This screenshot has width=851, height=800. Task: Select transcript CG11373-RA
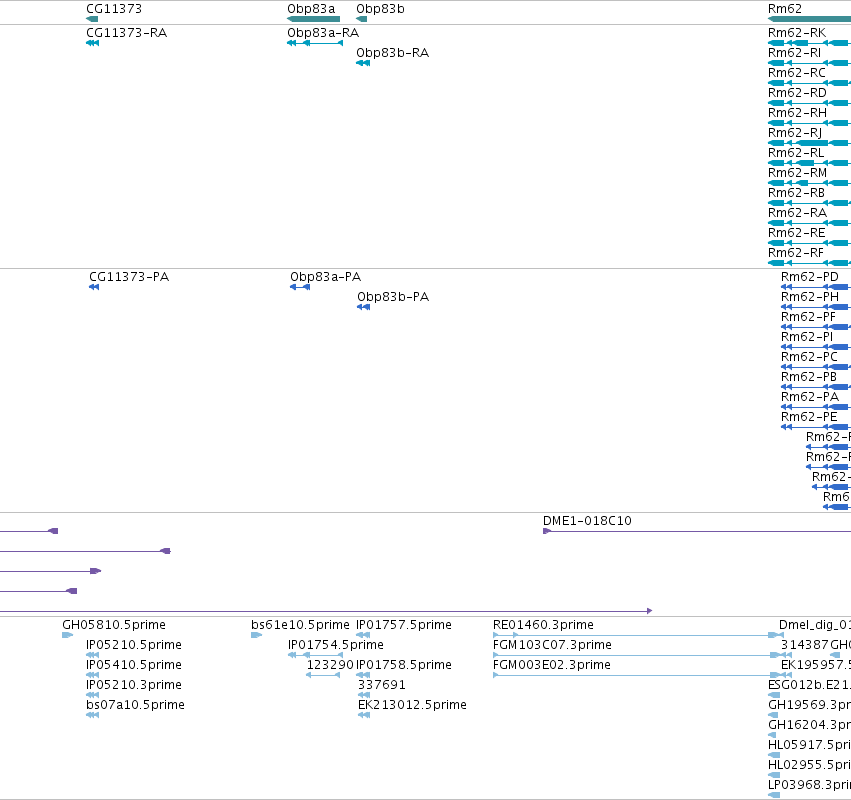point(126,33)
